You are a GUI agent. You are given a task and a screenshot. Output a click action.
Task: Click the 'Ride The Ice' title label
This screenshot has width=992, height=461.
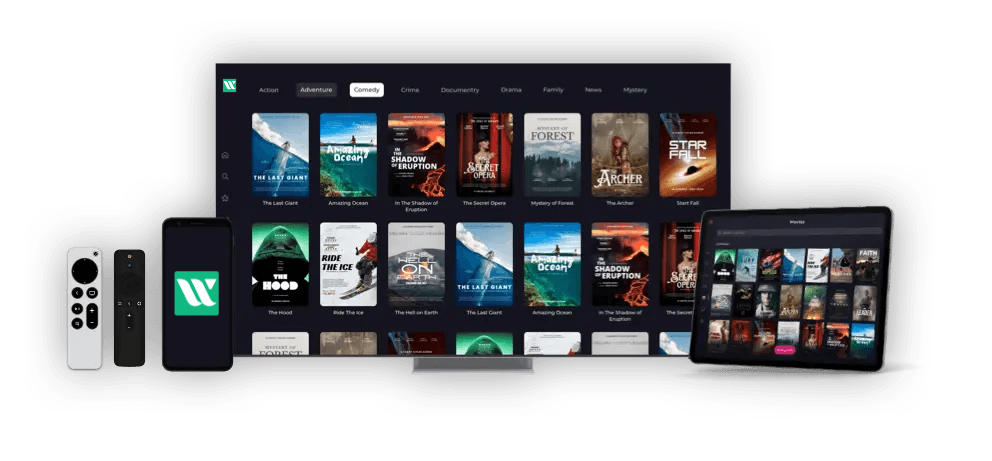348,312
